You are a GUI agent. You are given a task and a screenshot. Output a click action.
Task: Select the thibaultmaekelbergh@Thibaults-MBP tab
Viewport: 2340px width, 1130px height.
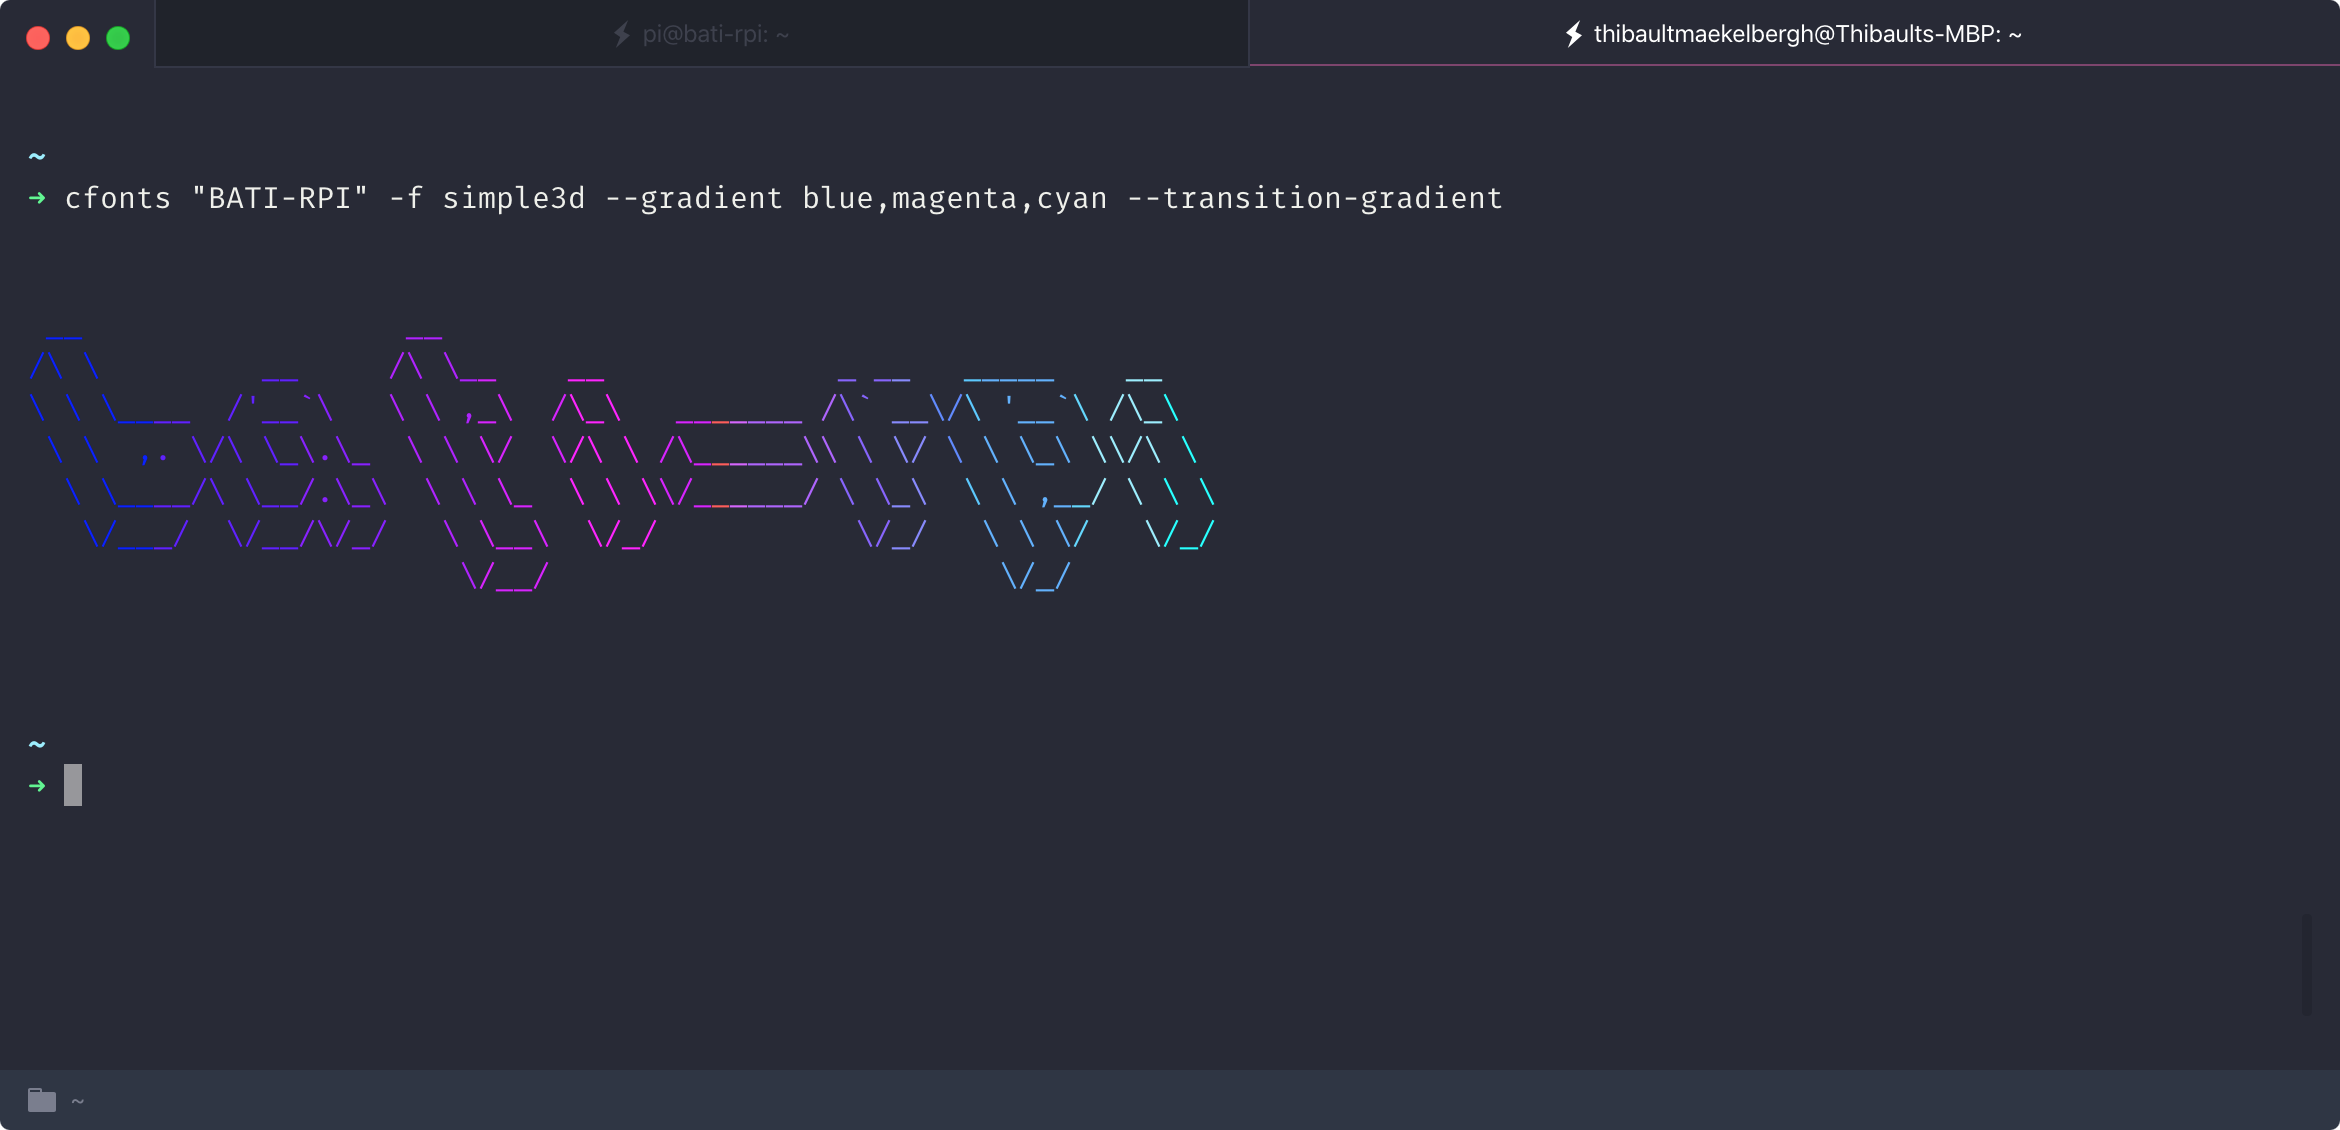point(1806,35)
